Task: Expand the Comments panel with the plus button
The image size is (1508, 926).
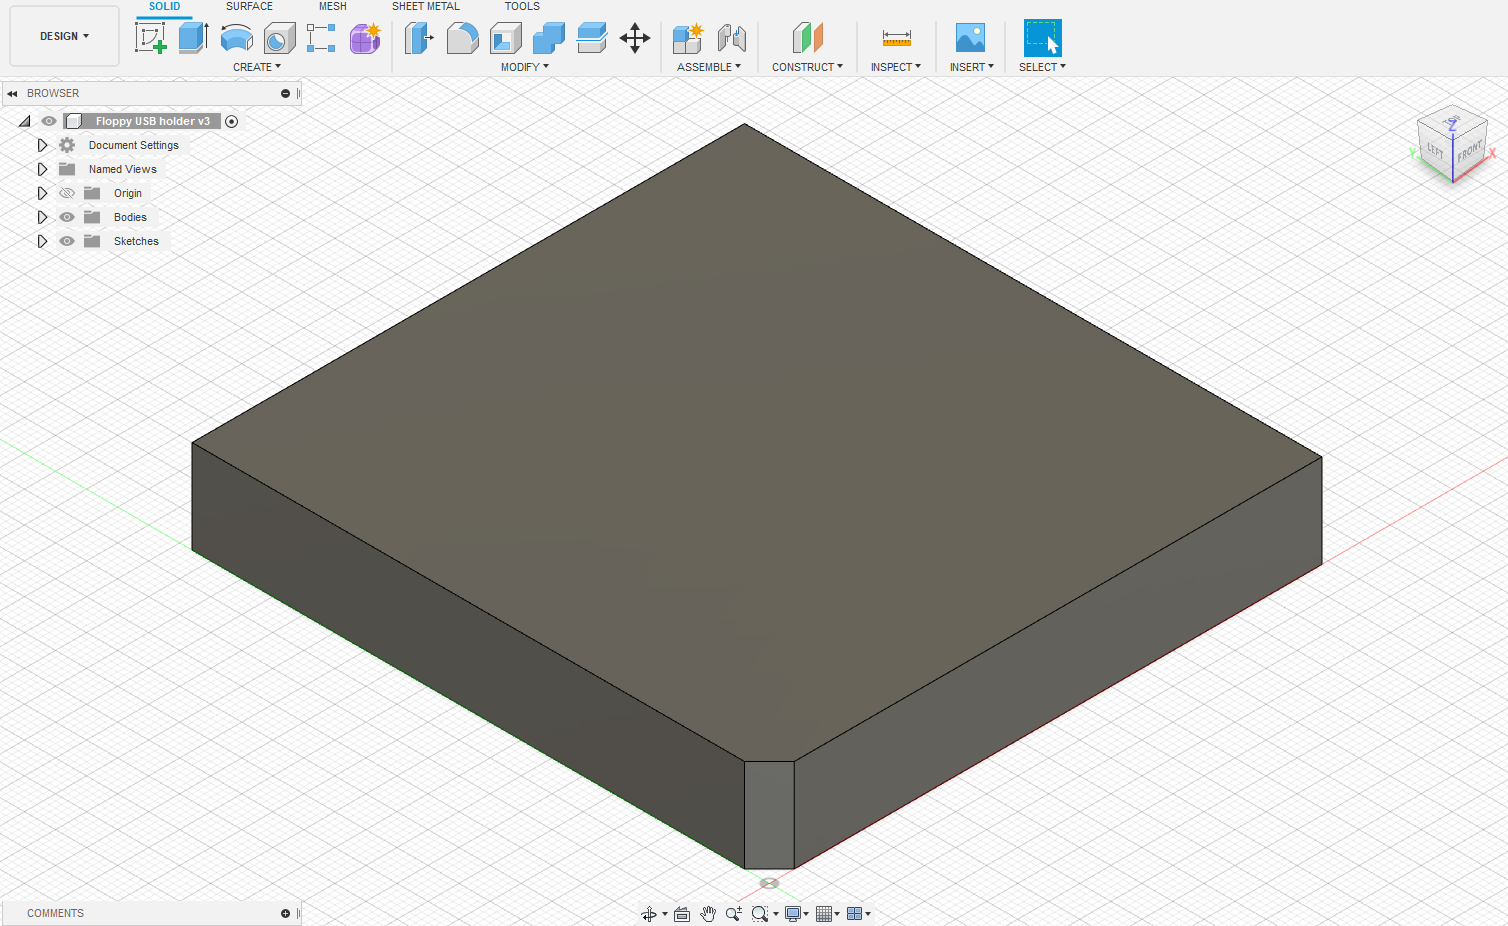Action: click(285, 913)
